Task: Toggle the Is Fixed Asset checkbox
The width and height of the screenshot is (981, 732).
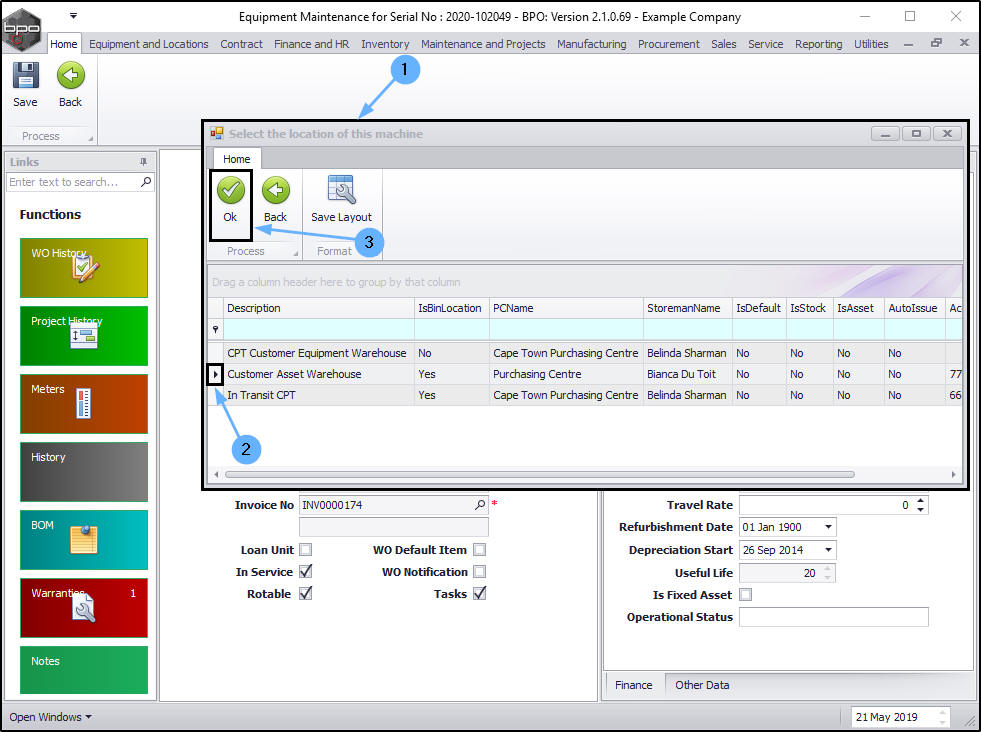Action: point(746,594)
